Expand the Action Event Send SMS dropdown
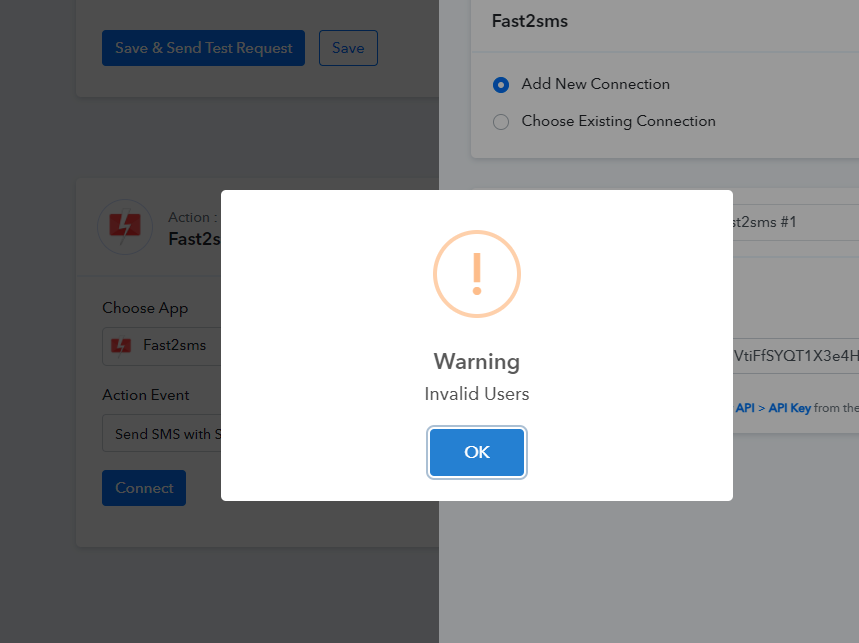This screenshot has width=859, height=643. 162,433
